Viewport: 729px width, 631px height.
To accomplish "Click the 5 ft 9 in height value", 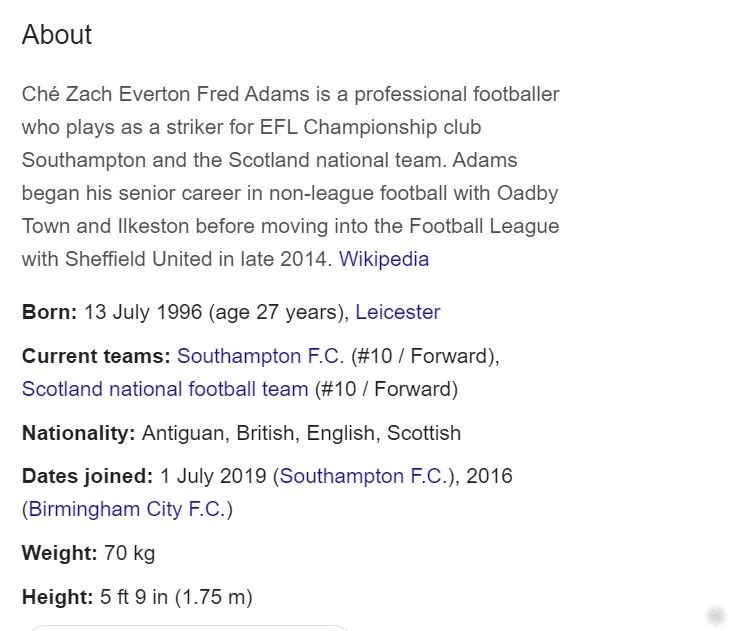I will pos(136,598).
